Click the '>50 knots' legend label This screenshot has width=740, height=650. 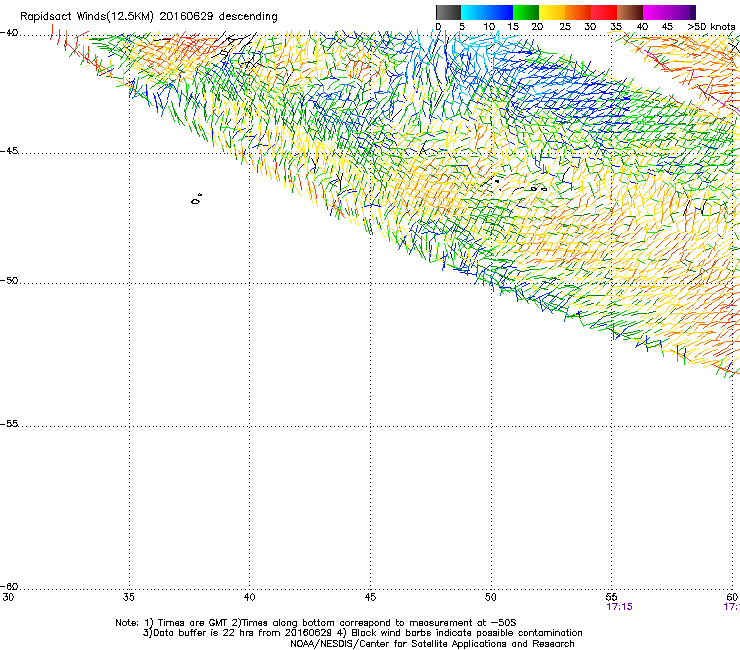[711, 27]
